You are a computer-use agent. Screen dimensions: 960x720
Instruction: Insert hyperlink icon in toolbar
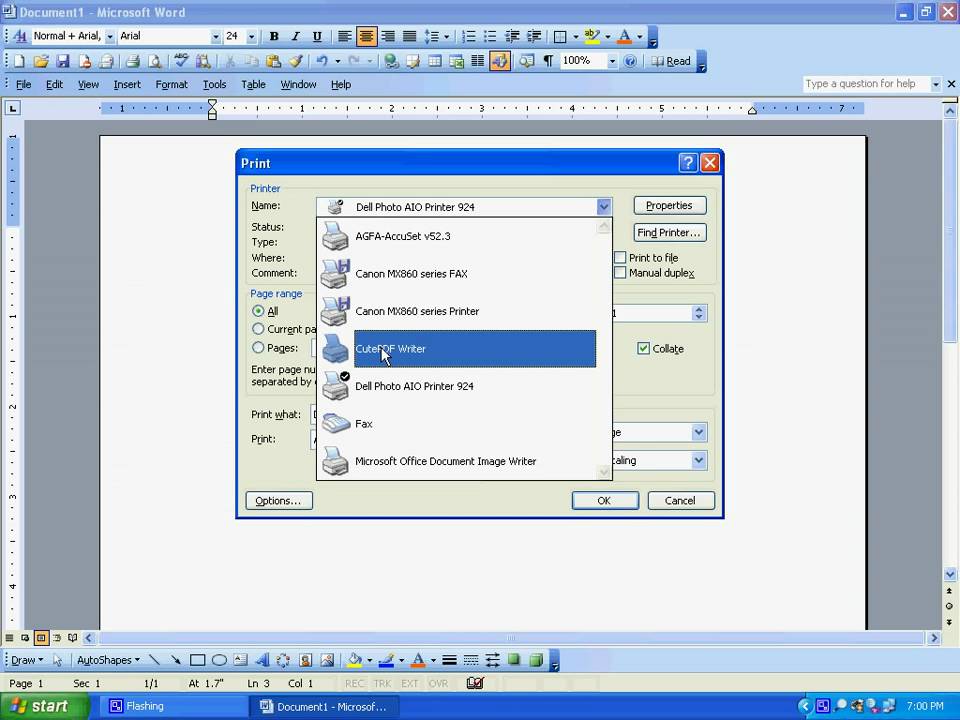[391, 61]
